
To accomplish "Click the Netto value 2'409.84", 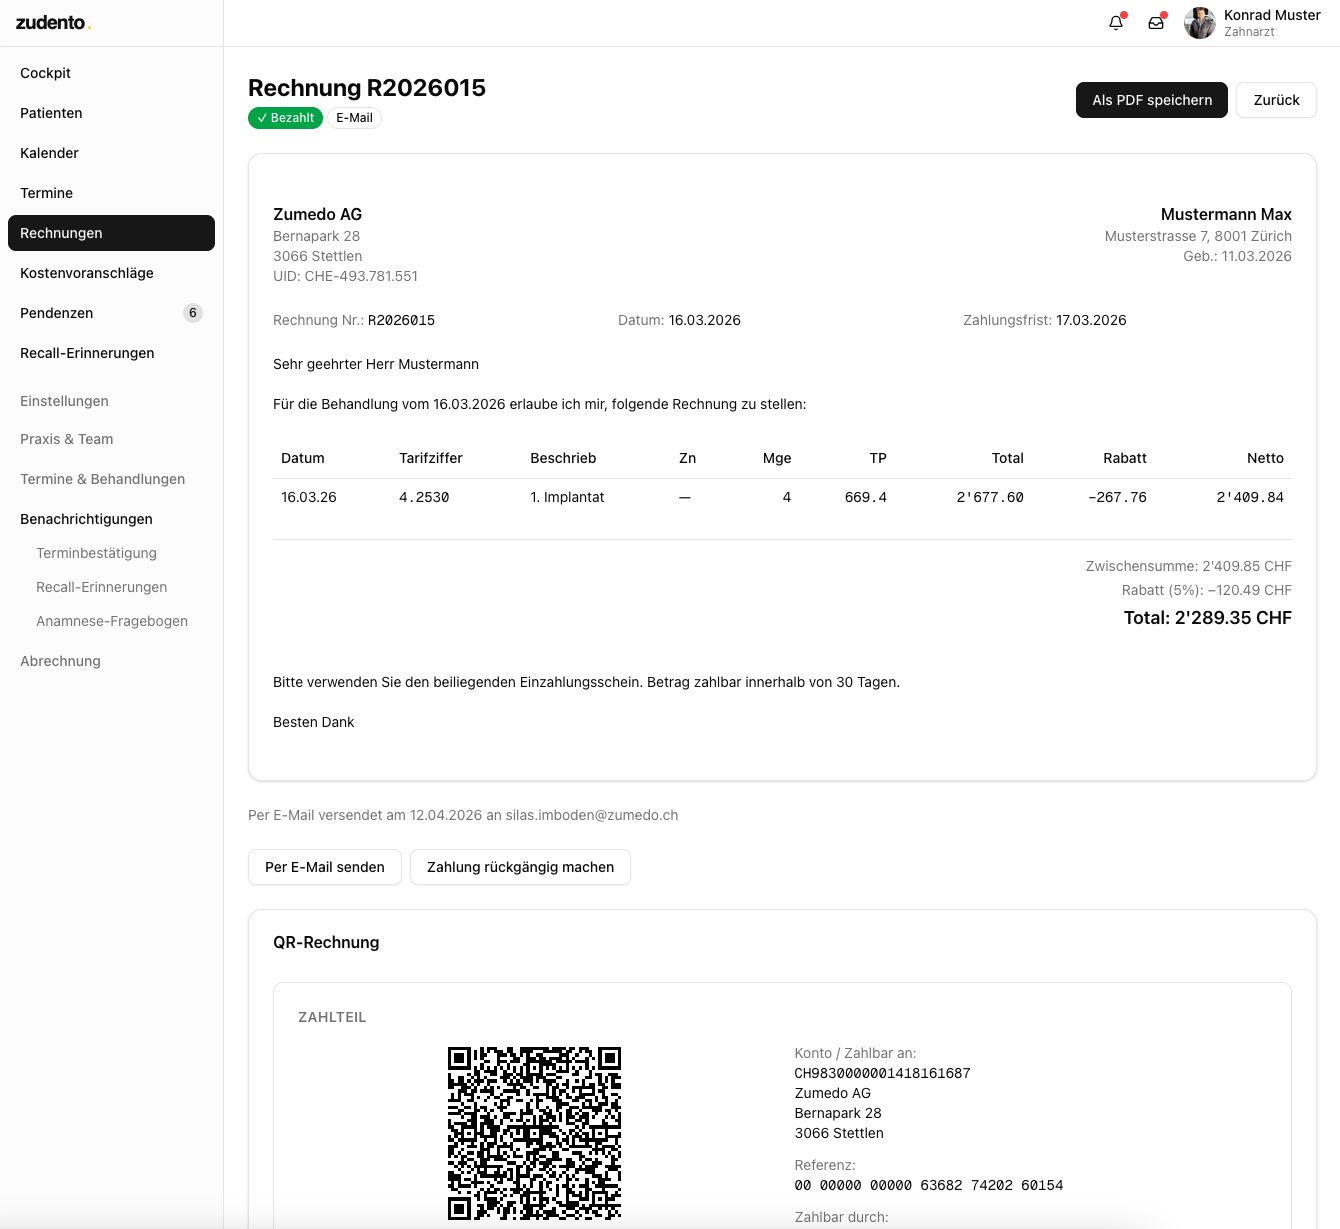I will (x=1250, y=497).
